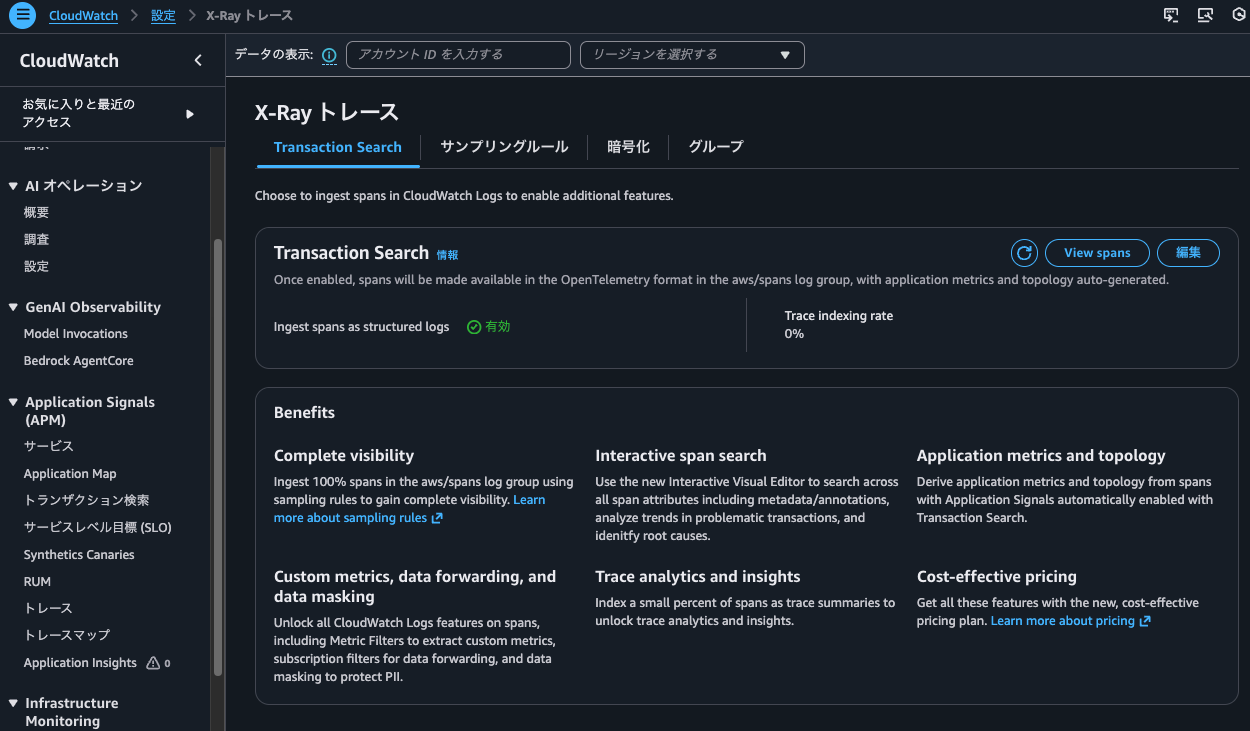
Task: Open the Learn more about pricing link
Action: tap(1063, 620)
